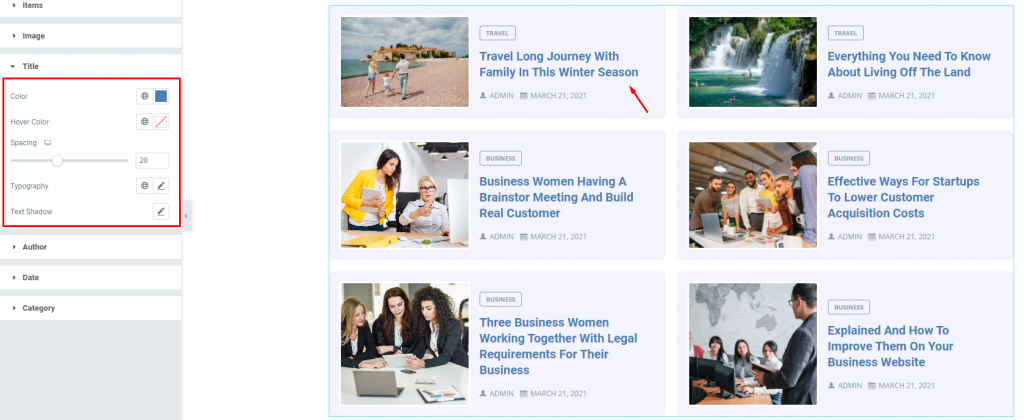This screenshot has height=420, width=1024.
Task: Click the responsive device icon beside Spacing
Action: pos(47,142)
